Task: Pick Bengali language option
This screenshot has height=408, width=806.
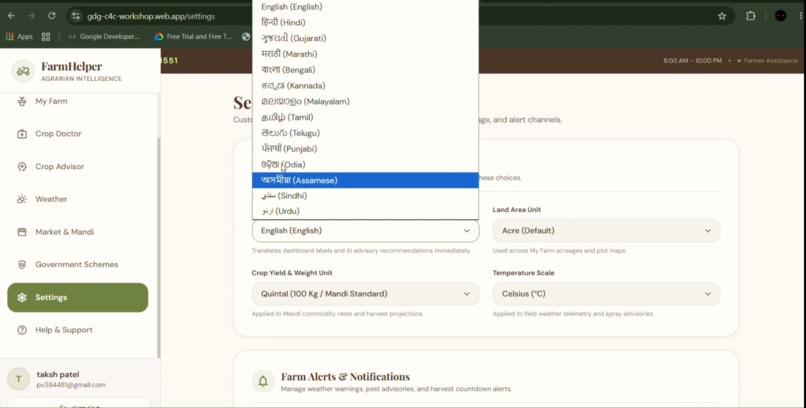Action: click(x=365, y=70)
